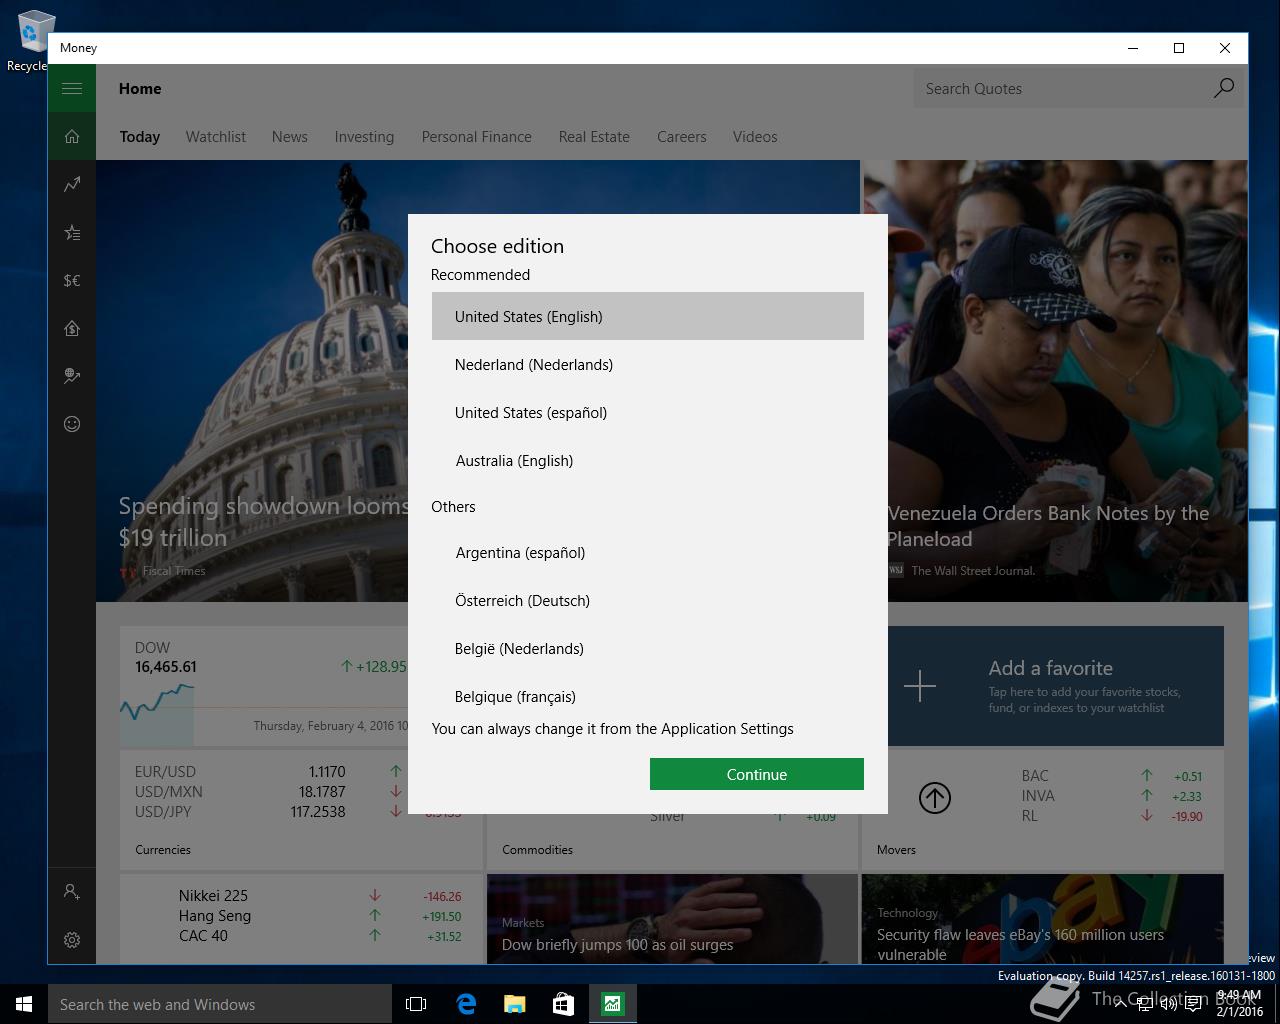The image size is (1280, 1024).
Task: Open File Explorer from the taskbar
Action: (515, 1004)
